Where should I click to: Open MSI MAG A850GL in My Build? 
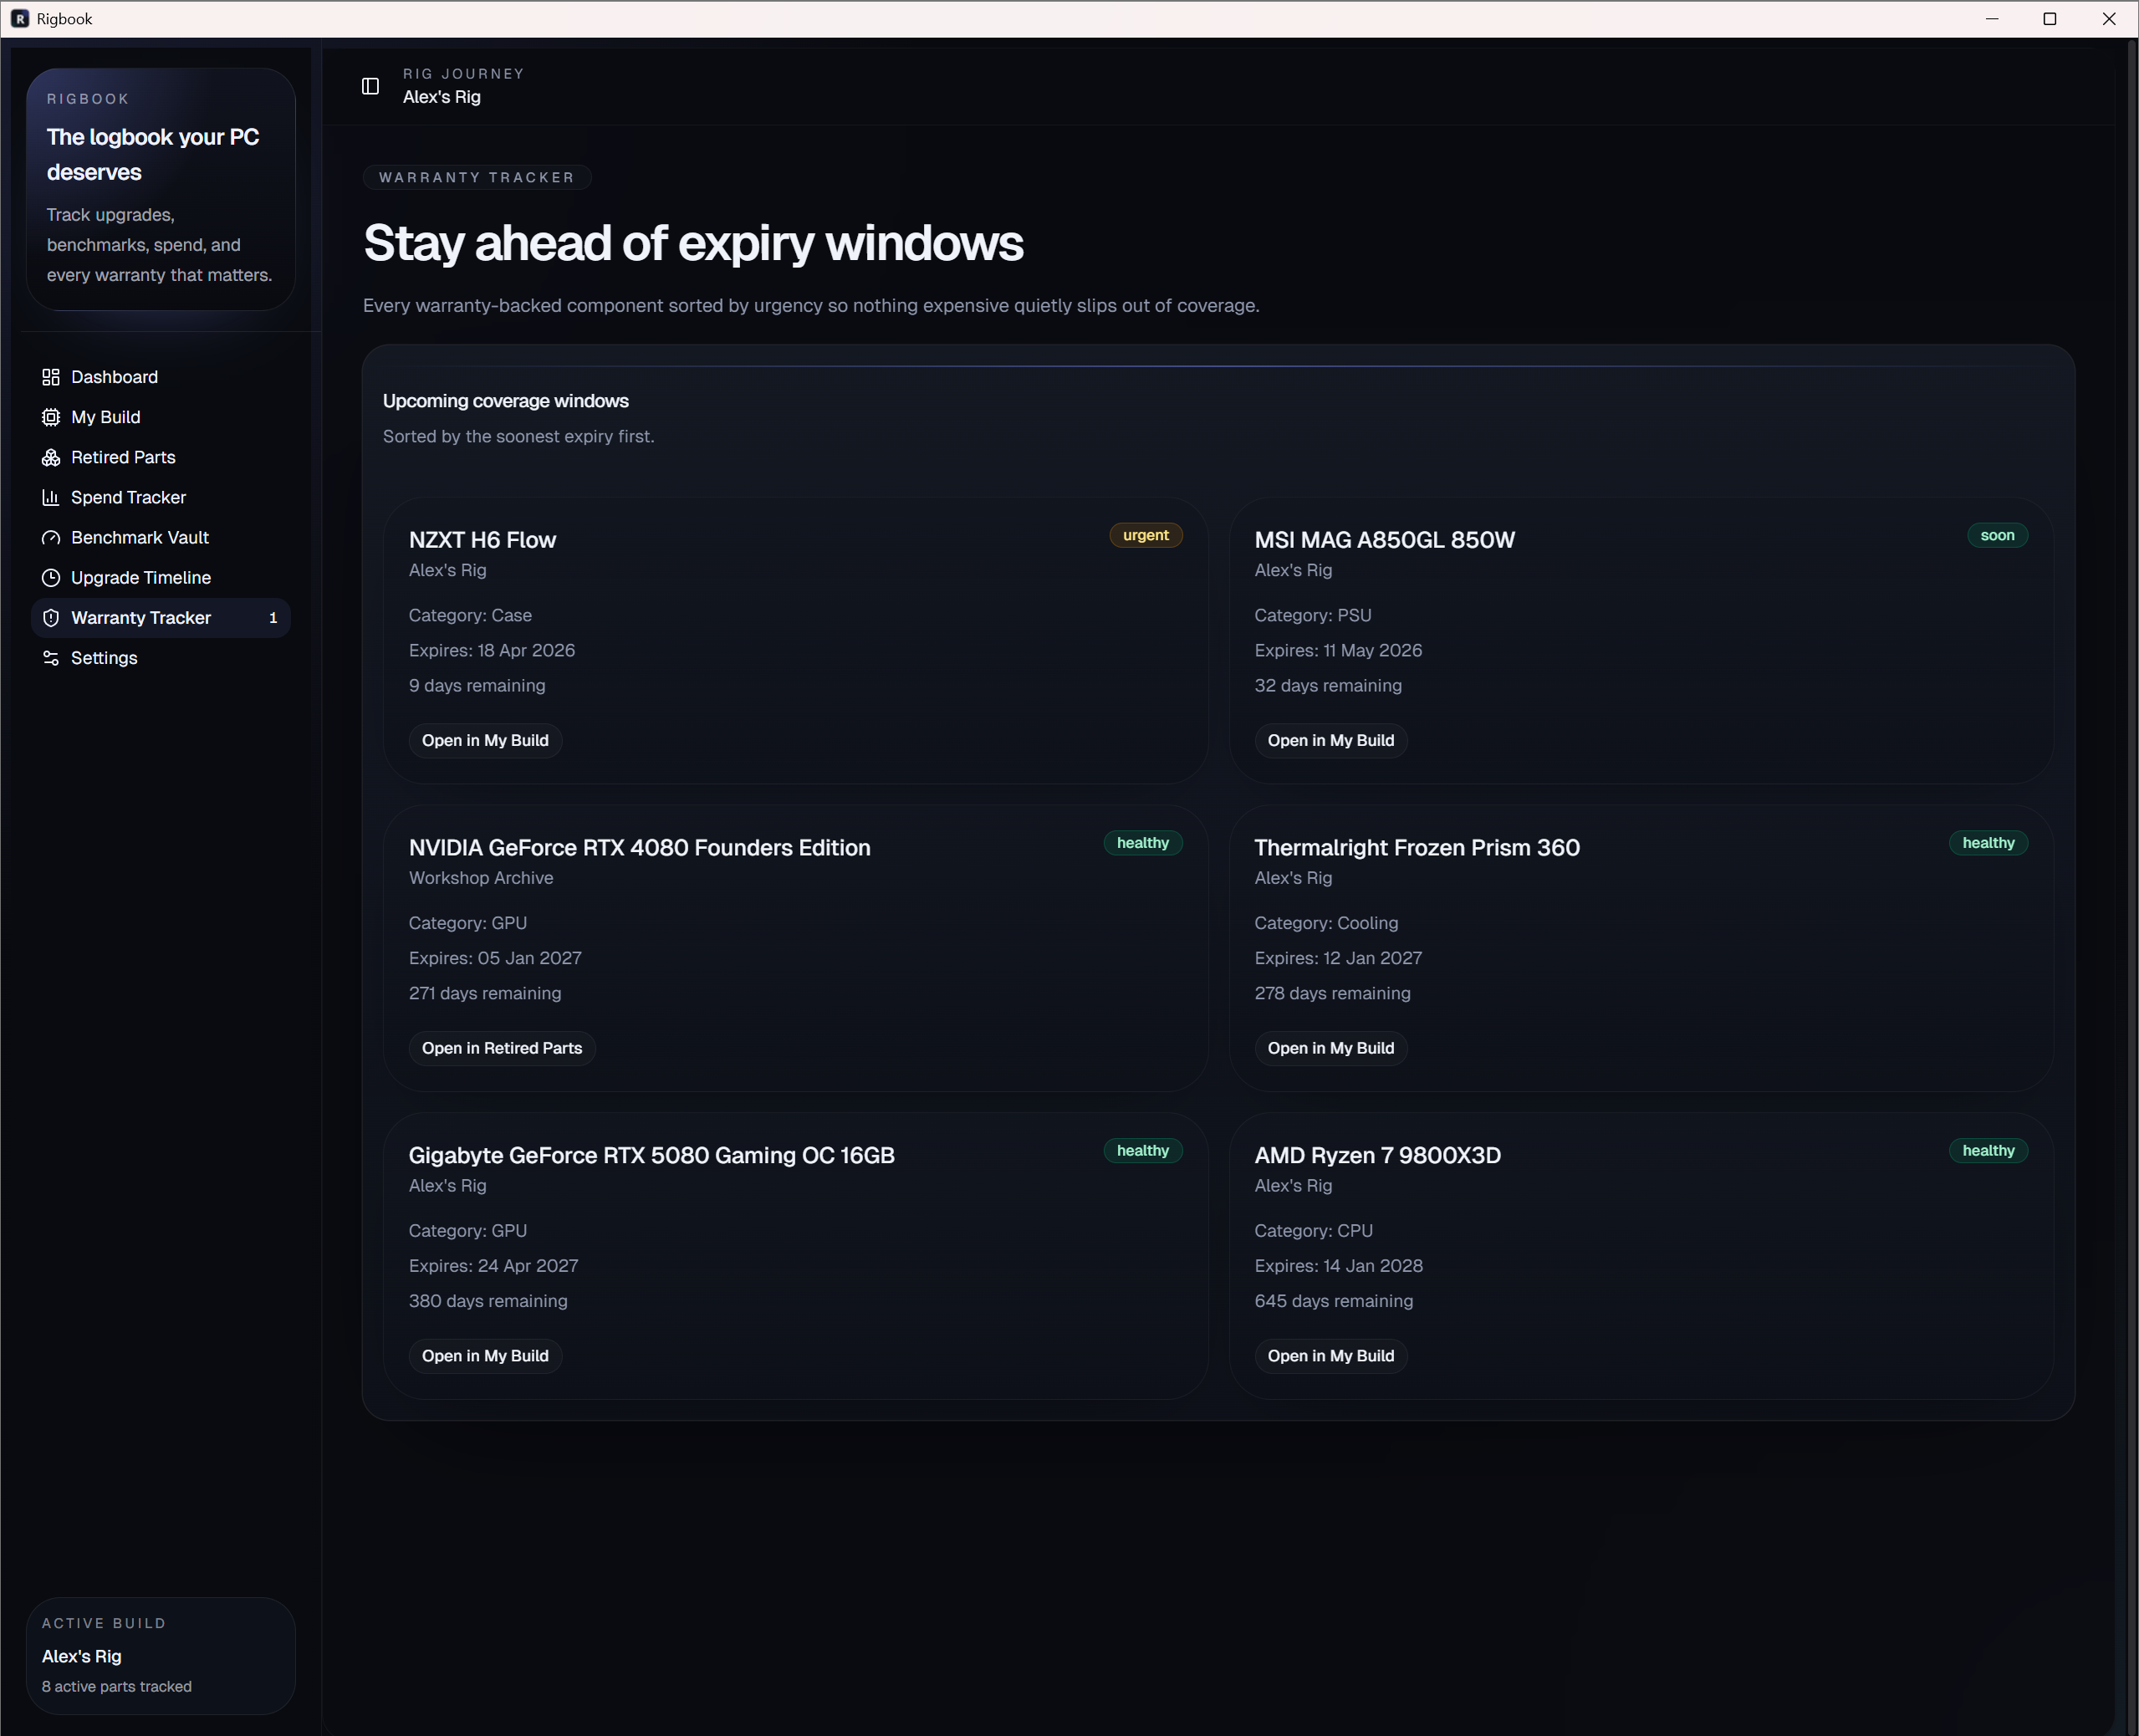(1330, 740)
